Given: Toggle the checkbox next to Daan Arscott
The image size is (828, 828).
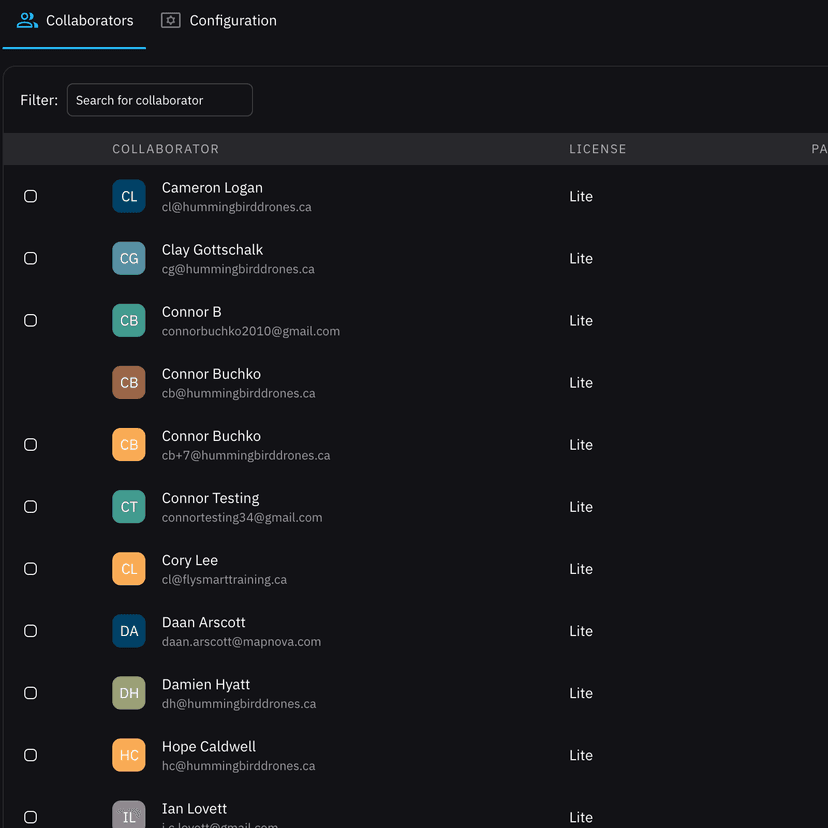Looking at the screenshot, I should pos(31,631).
